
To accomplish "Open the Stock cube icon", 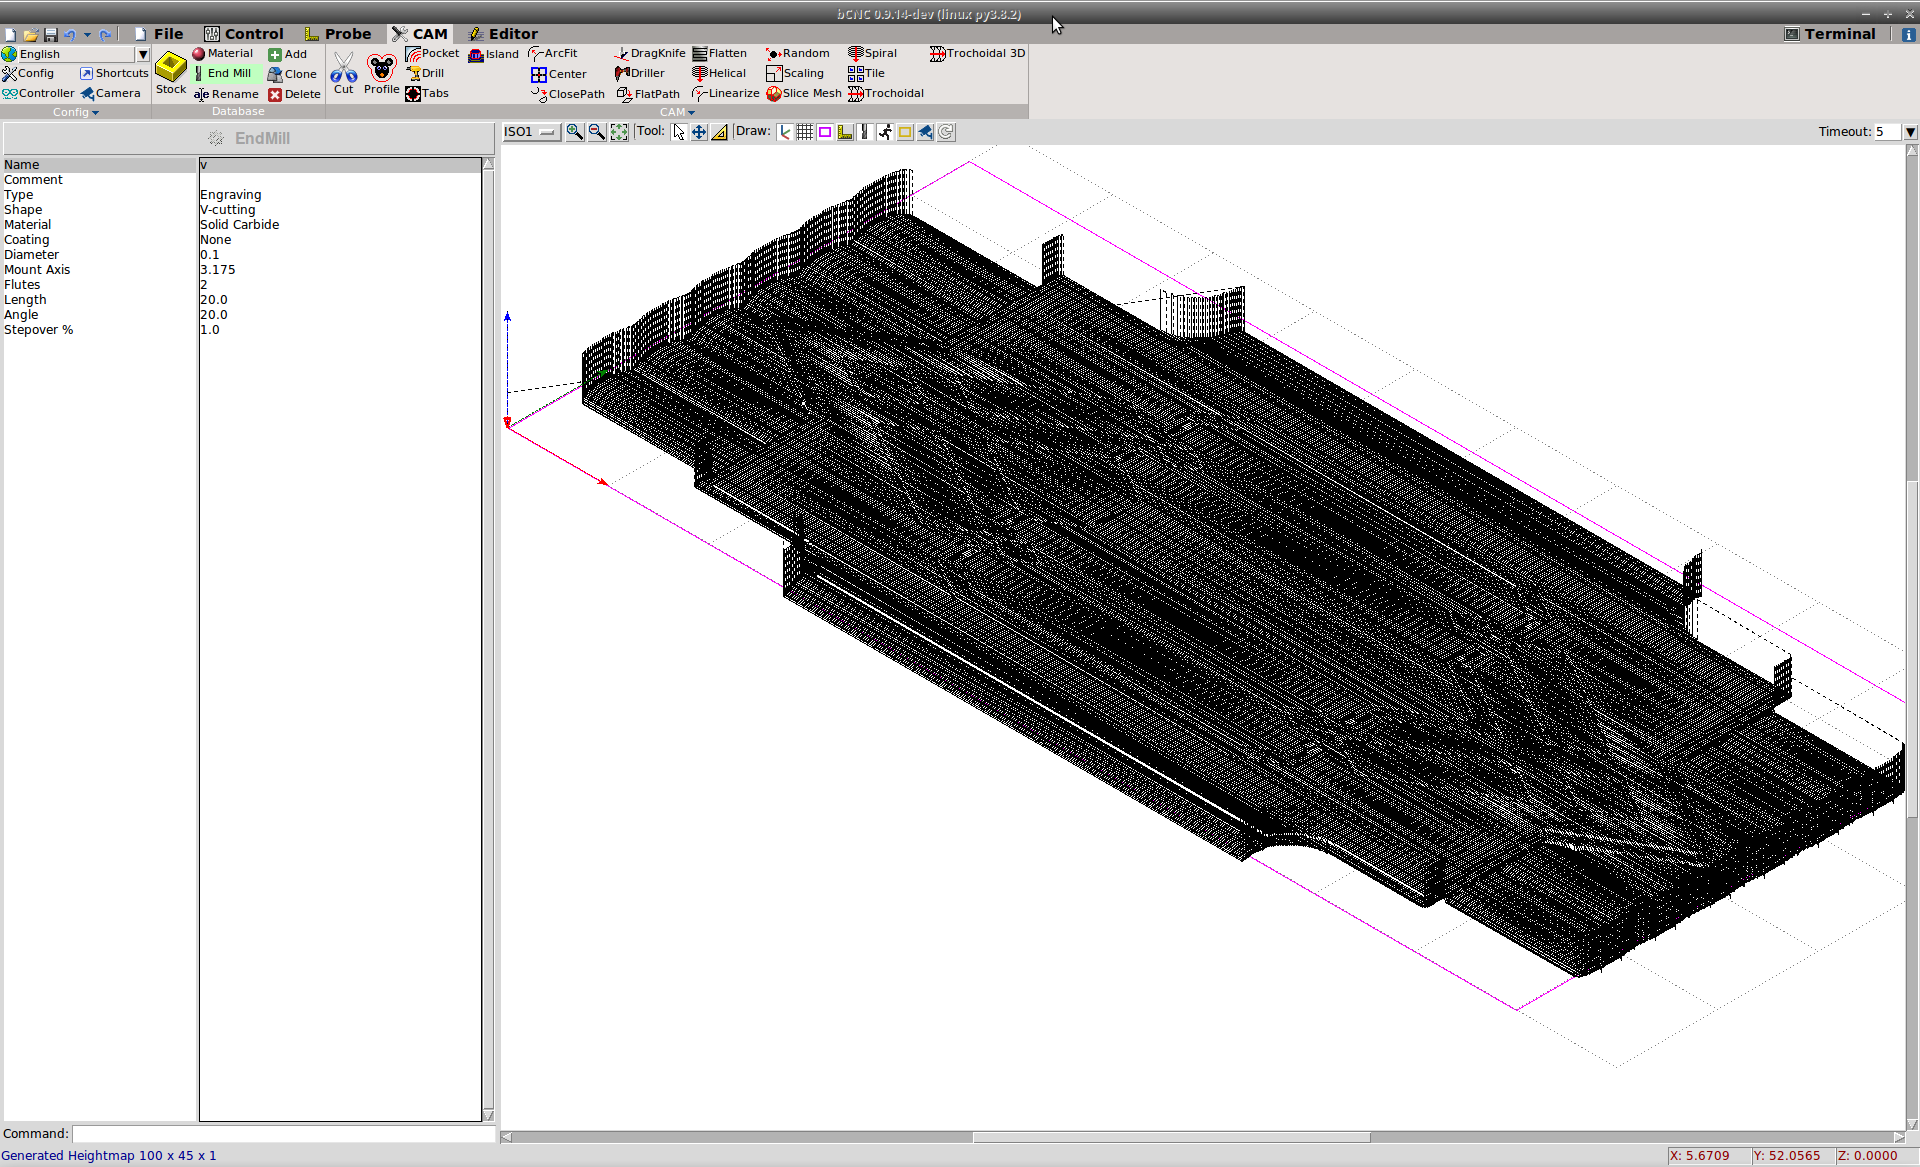I will click(171, 72).
